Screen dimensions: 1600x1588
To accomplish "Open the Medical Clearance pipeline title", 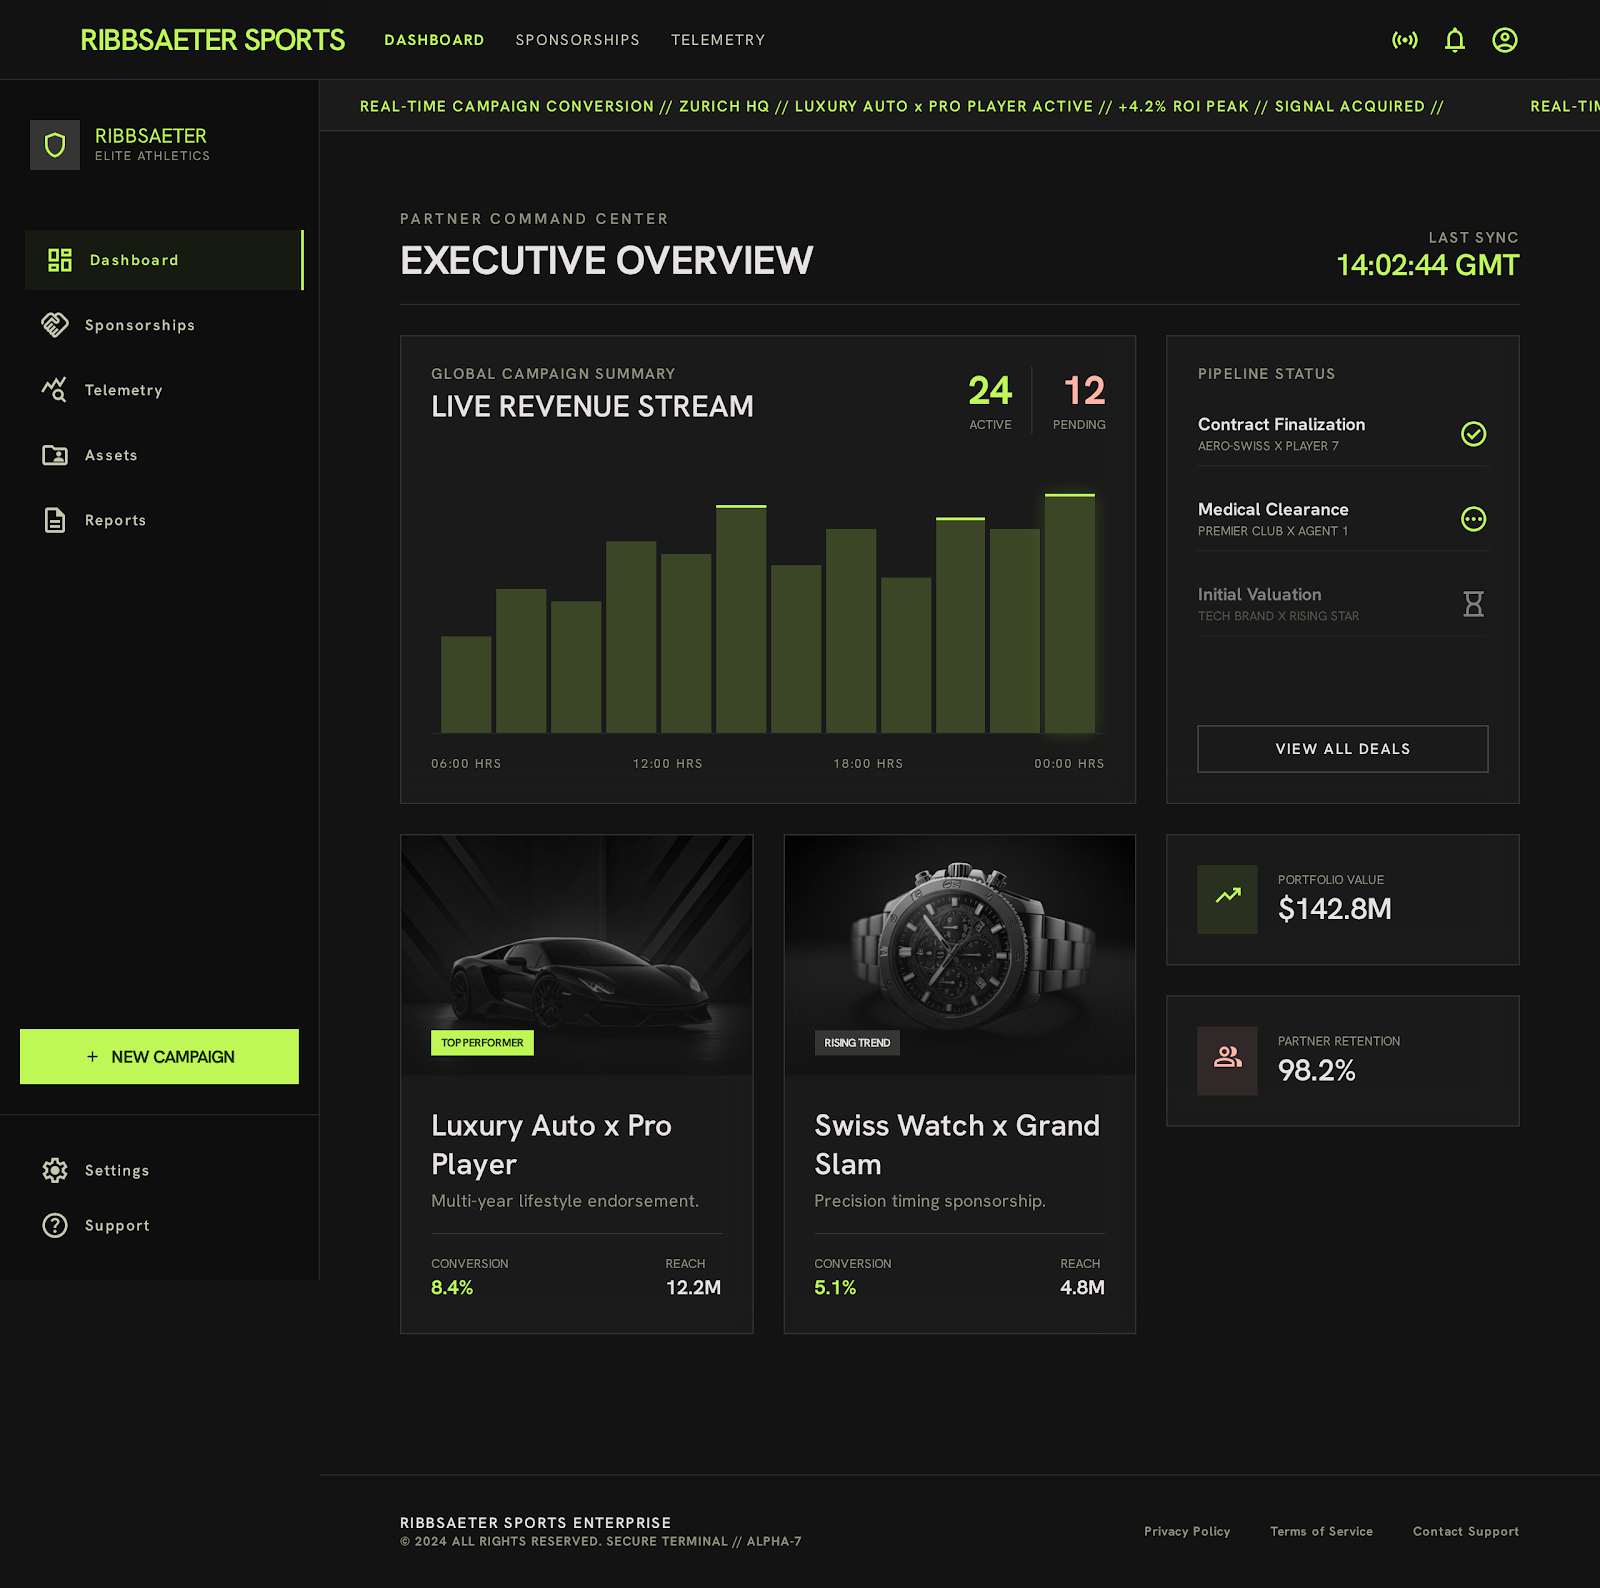I will [1273, 510].
